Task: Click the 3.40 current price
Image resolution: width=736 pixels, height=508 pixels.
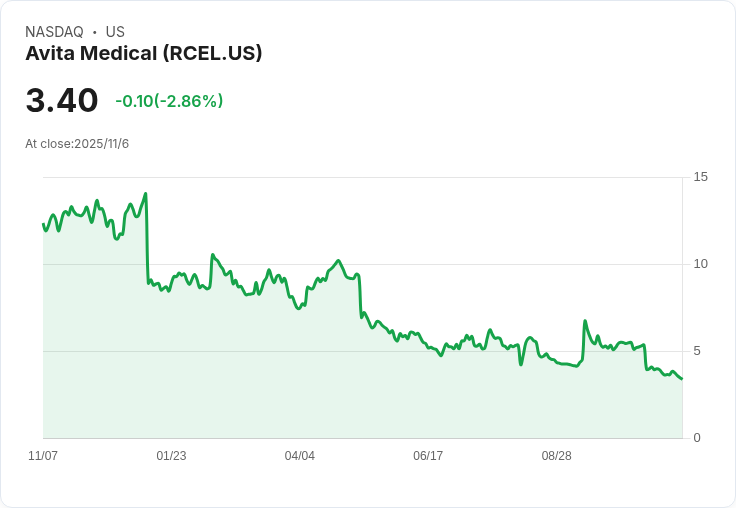Action: tap(62, 101)
